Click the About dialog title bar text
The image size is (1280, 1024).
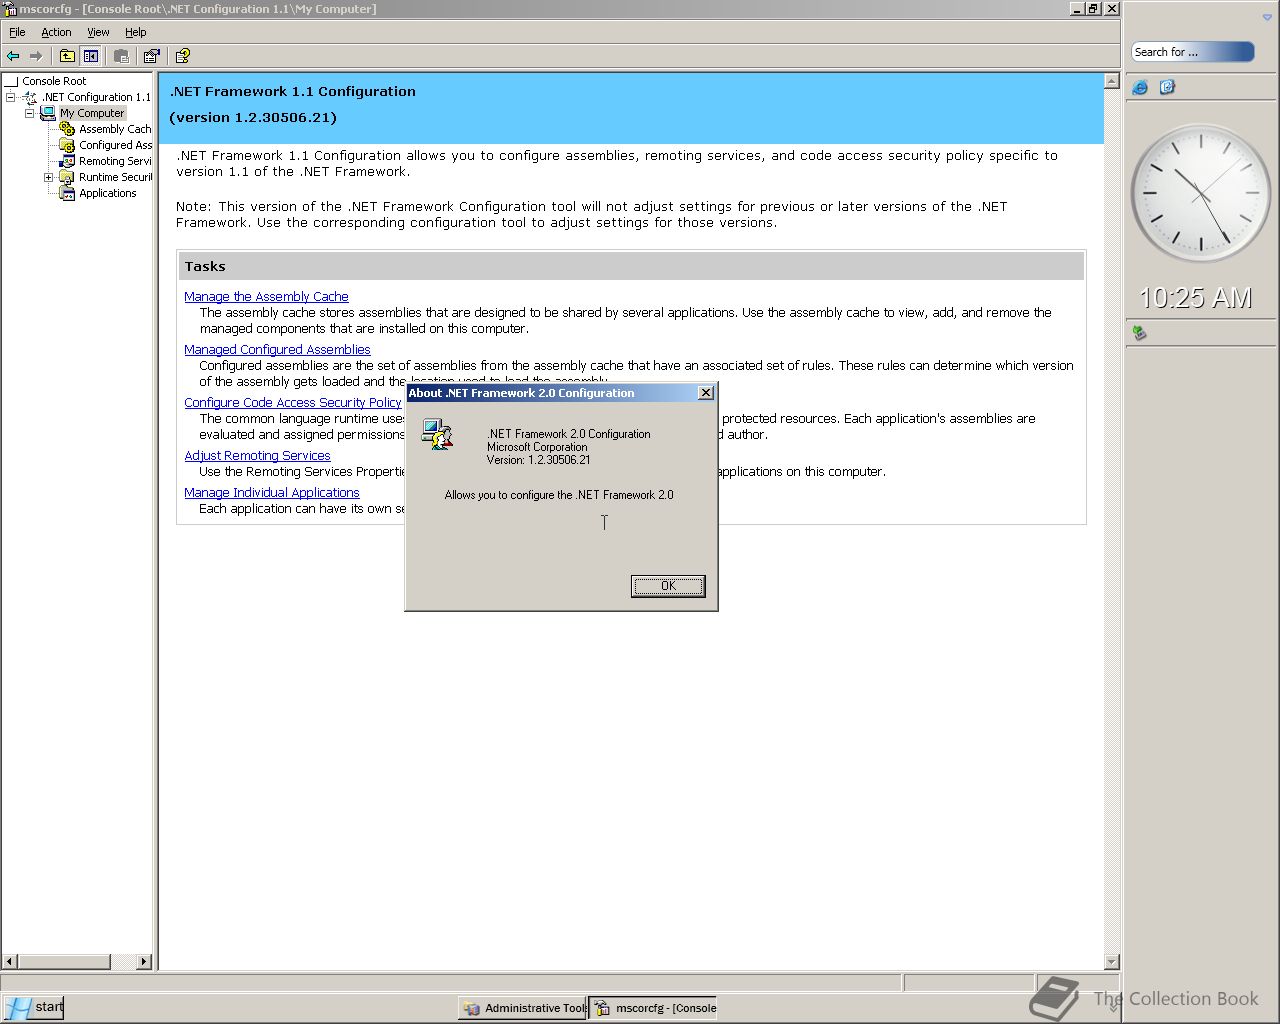[521, 393]
